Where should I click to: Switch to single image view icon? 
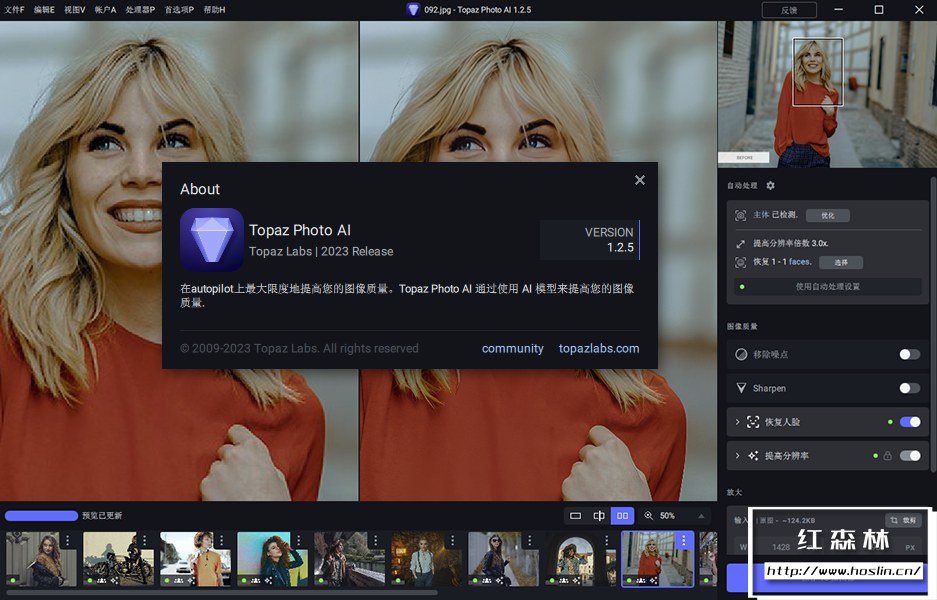[575, 515]
